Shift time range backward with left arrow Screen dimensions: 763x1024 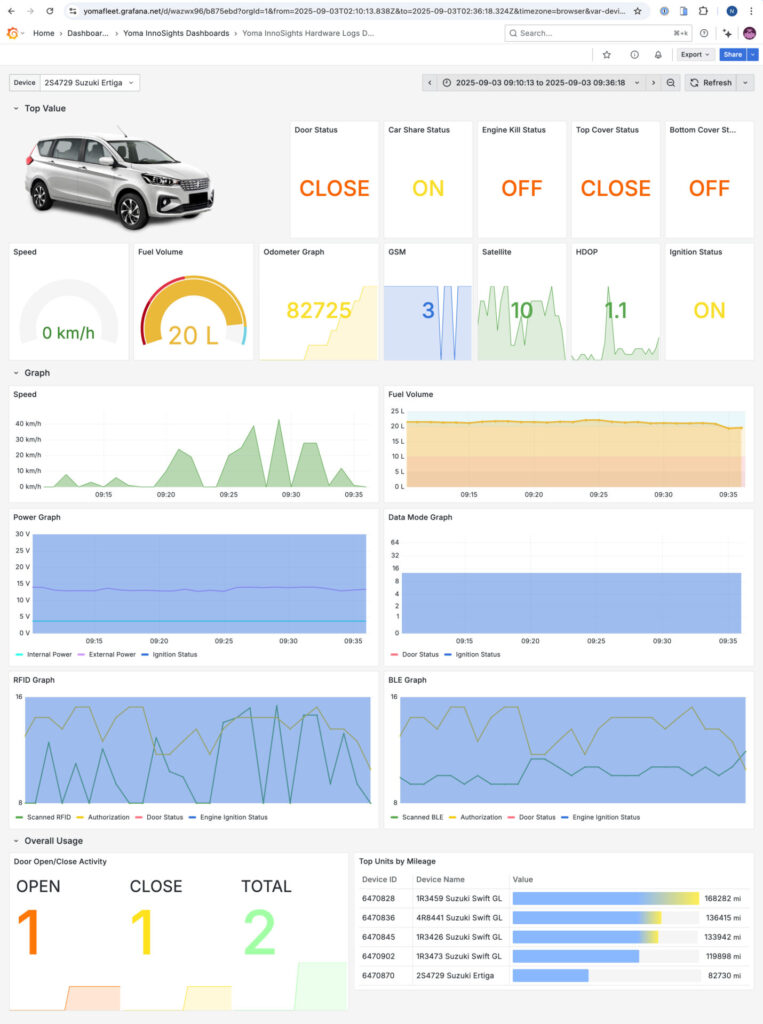coord(430,83)
